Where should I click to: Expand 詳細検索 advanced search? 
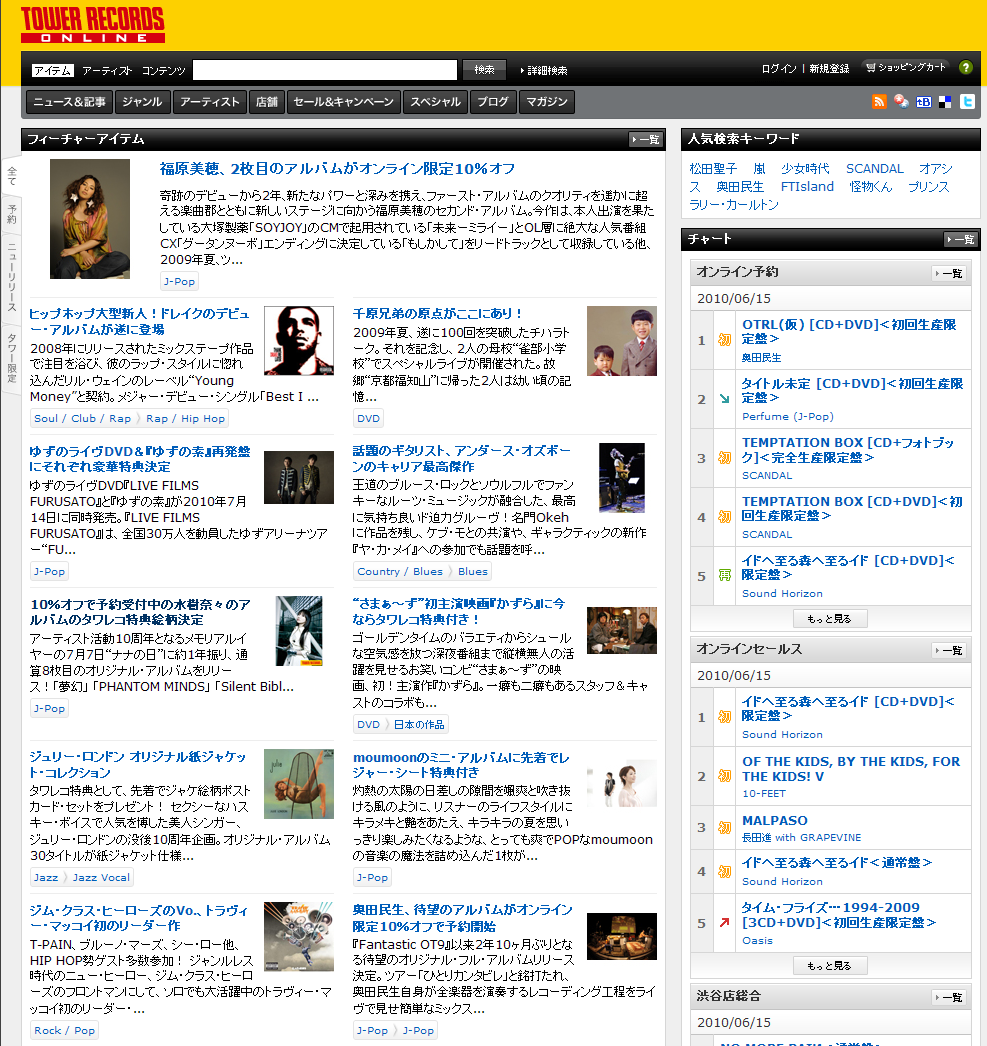coord(544,70)
